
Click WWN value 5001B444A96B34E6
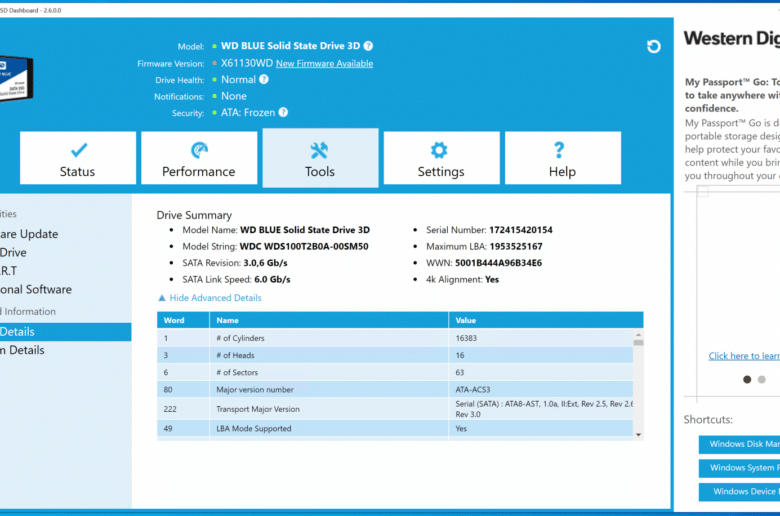click(x=498, y=263)
